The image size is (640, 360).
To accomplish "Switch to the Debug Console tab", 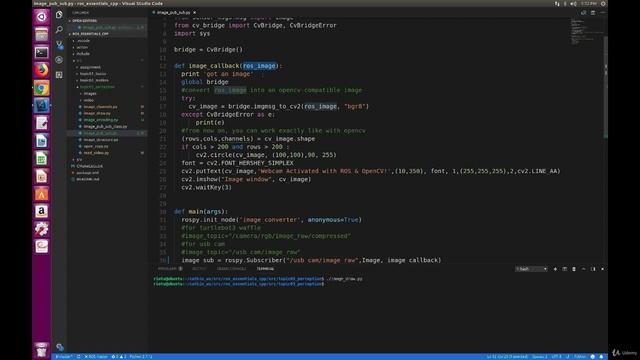I will coord(231,269).
